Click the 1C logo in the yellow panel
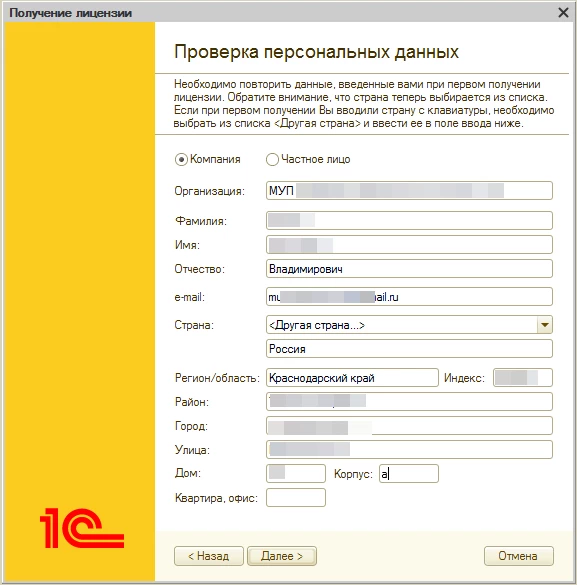 click(x=82, y=528)
